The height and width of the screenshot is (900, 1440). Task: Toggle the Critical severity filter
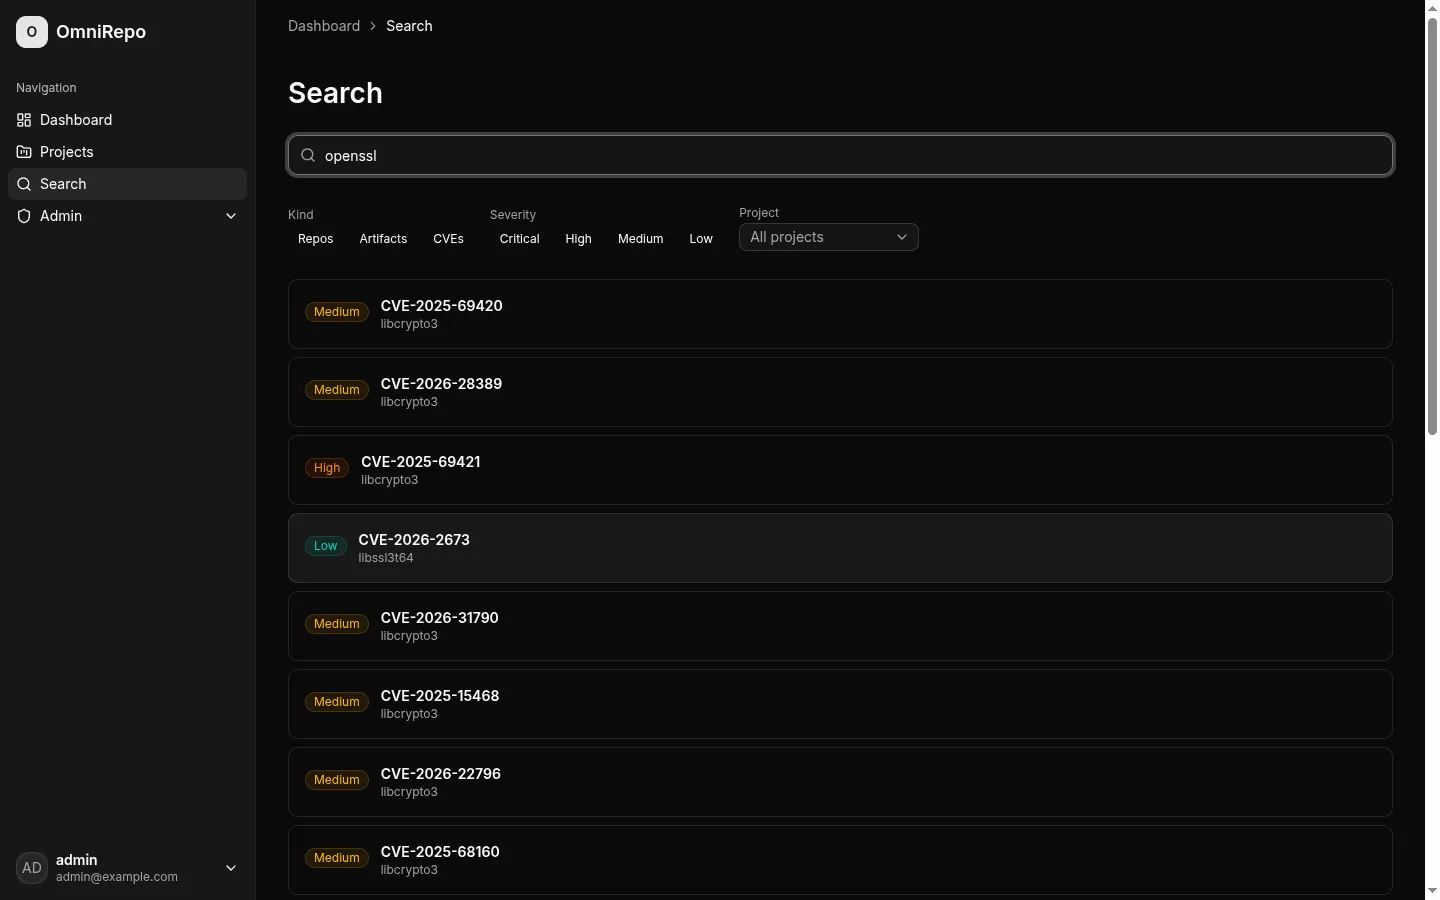pyautogui.click(x=519, y=239)
